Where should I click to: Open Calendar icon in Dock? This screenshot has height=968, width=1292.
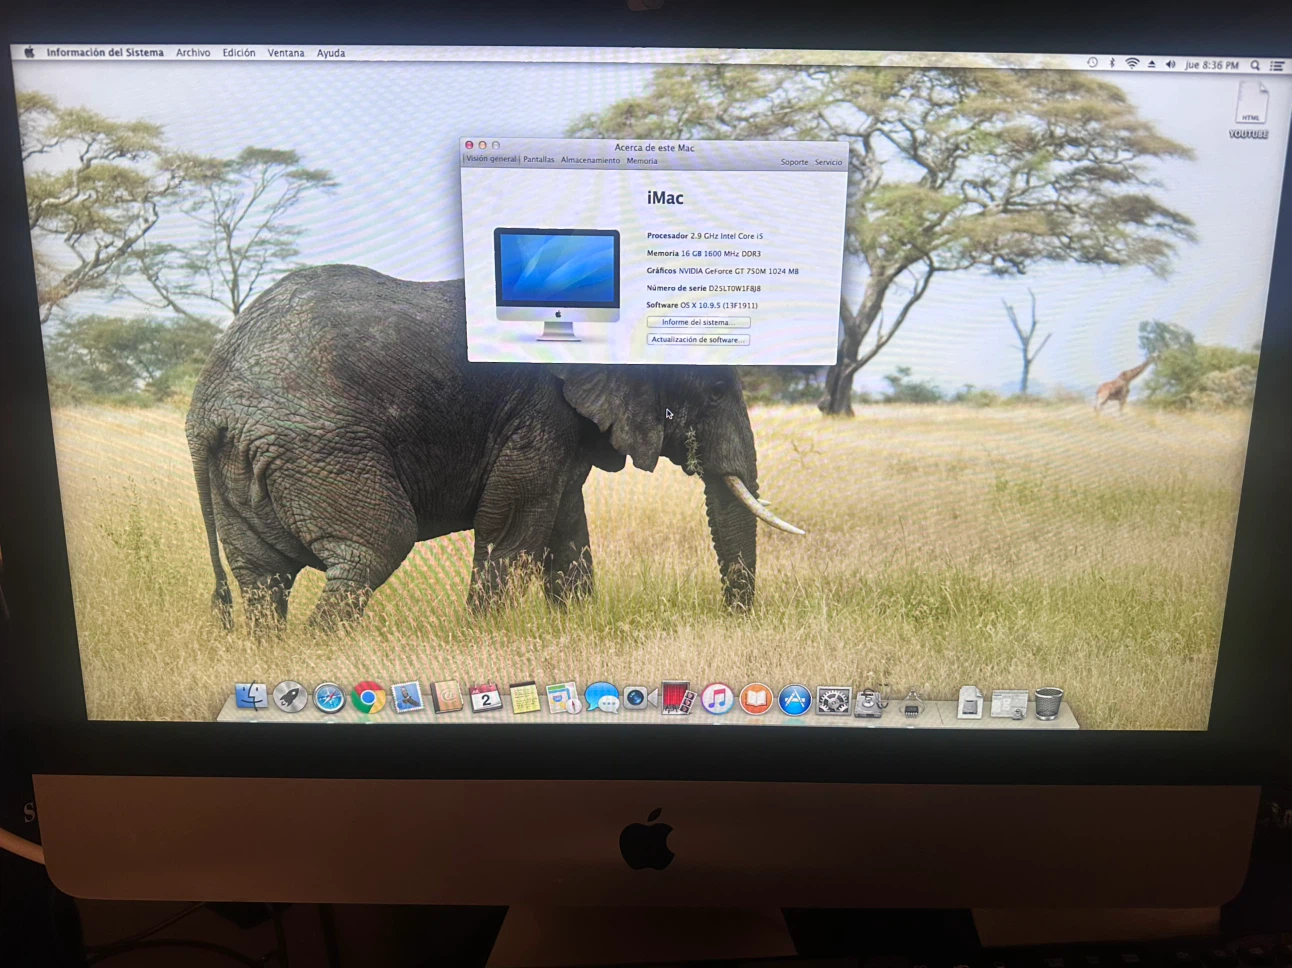pyautogui.click(x=485, y=698)
